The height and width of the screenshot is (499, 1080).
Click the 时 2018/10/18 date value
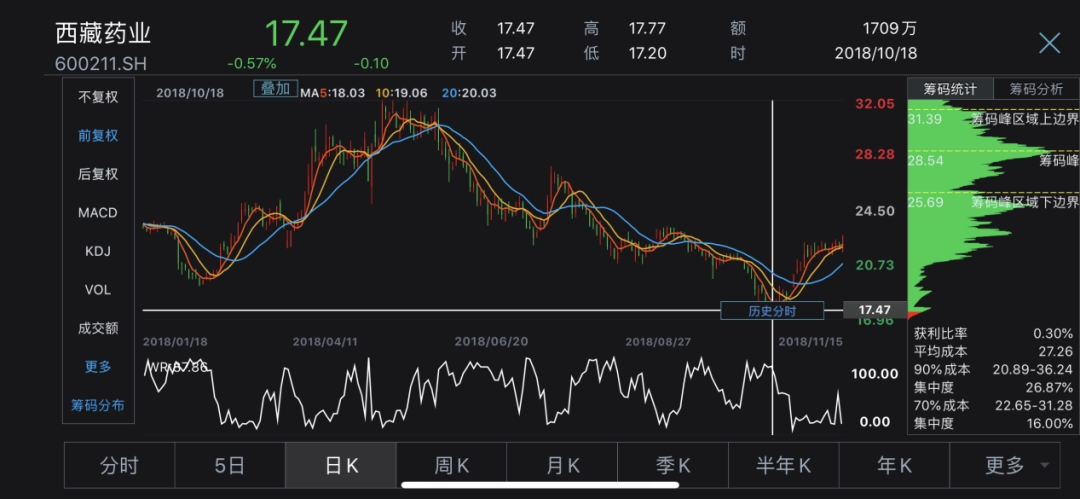click(875, 53)
